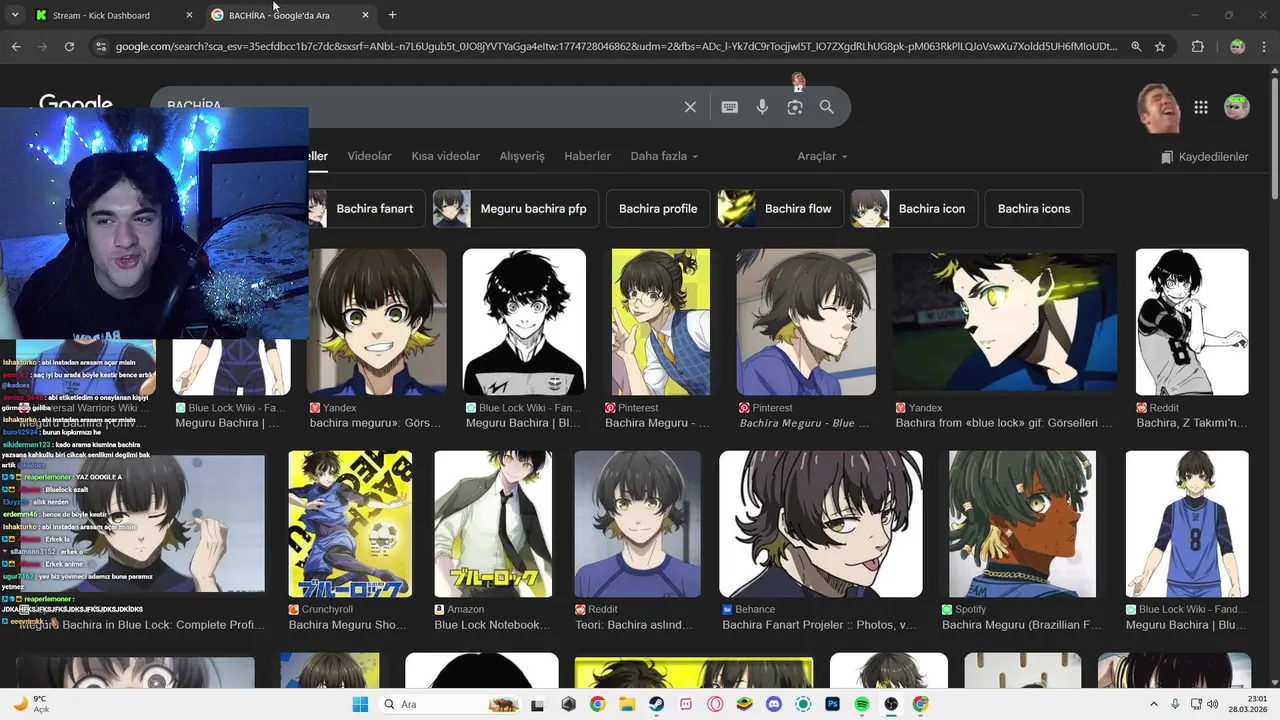Open Opera browser from the taskbar
Screen dimensions: 1280x720
[x=715, y=704]
